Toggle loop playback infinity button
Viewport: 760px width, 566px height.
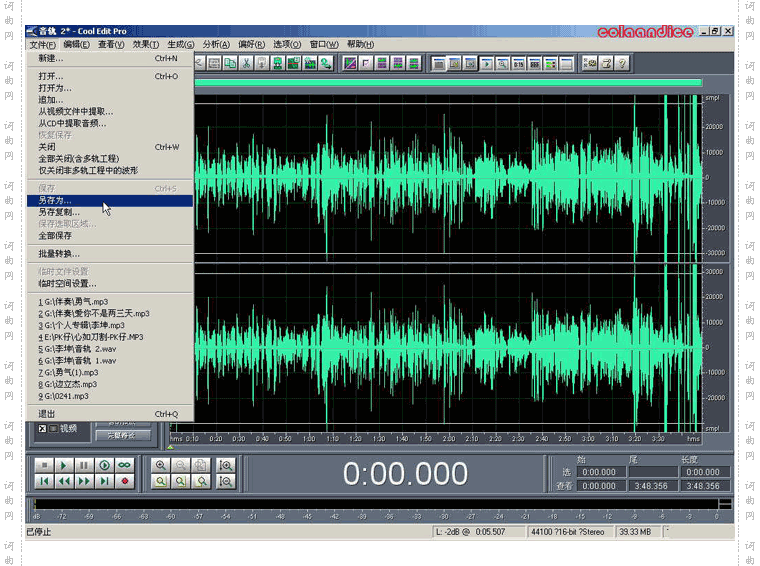coord(125,465)
